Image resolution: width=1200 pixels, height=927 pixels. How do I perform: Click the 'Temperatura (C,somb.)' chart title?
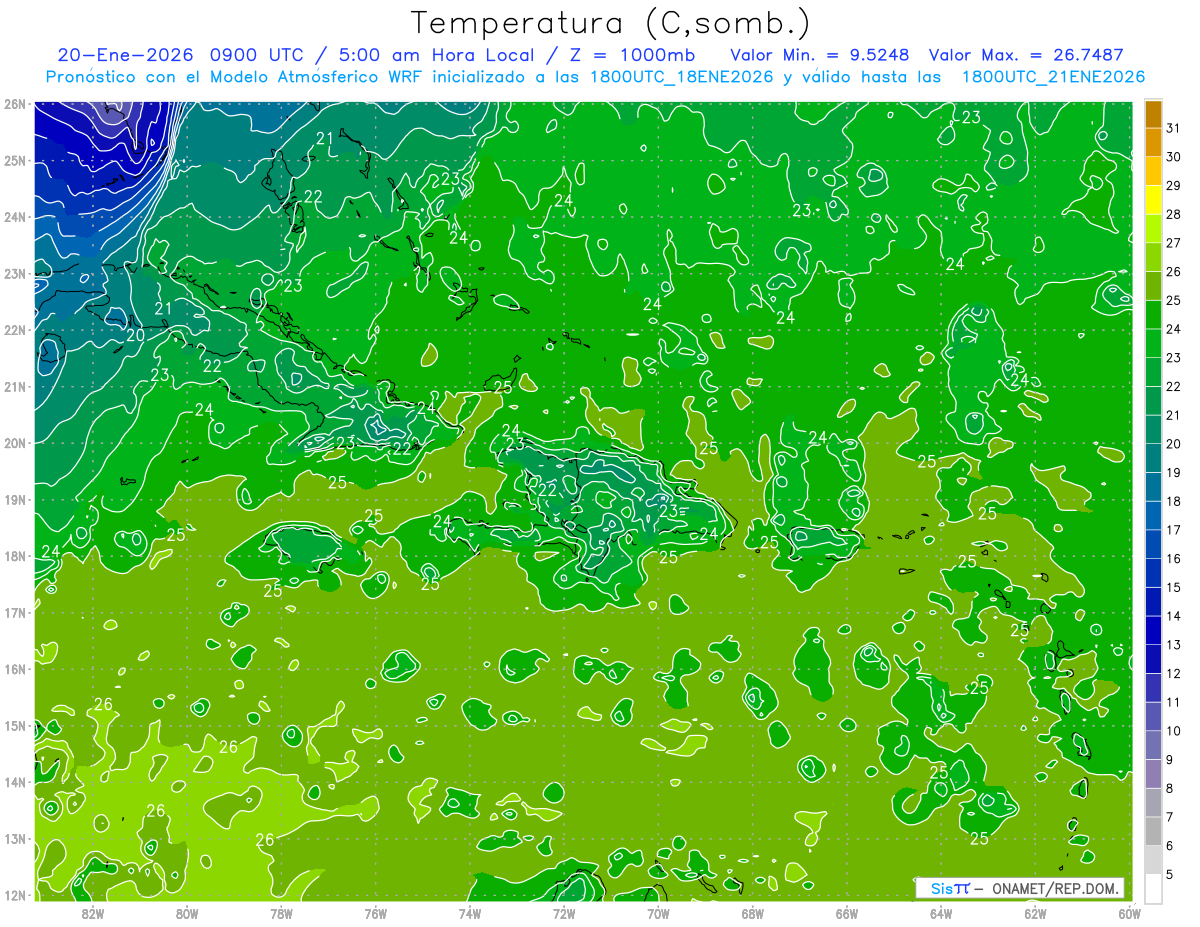[611, 23]
